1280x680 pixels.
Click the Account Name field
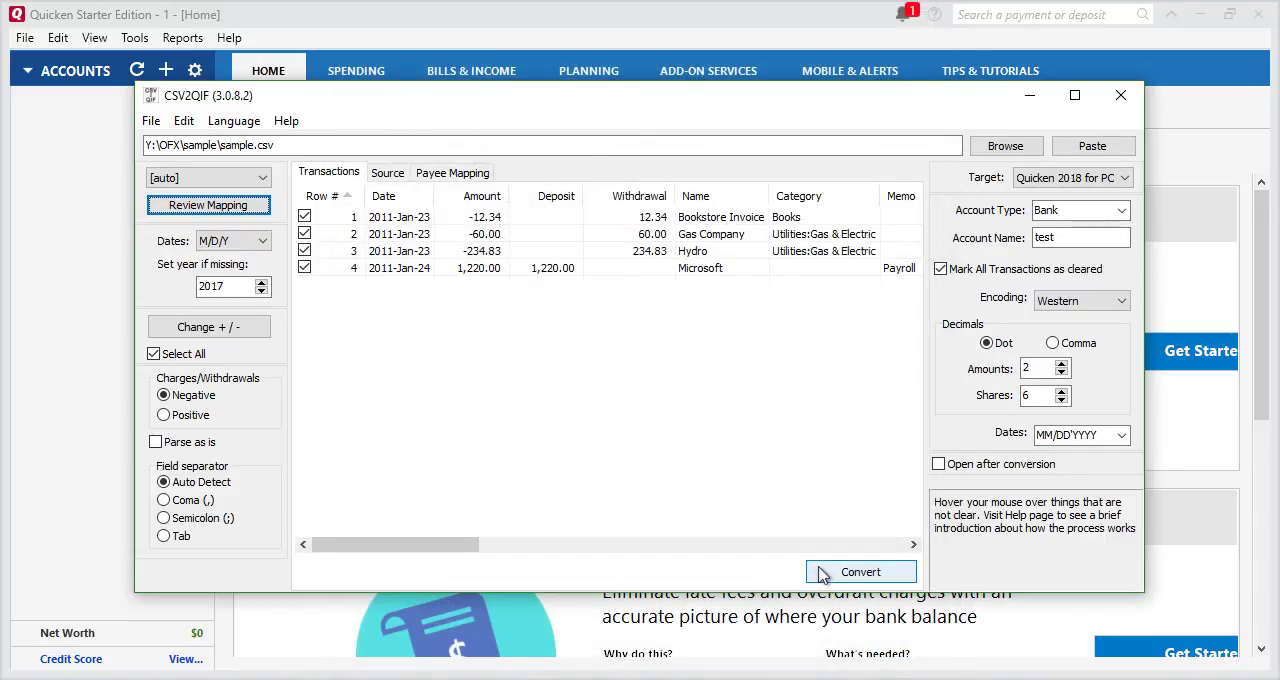1080,237
